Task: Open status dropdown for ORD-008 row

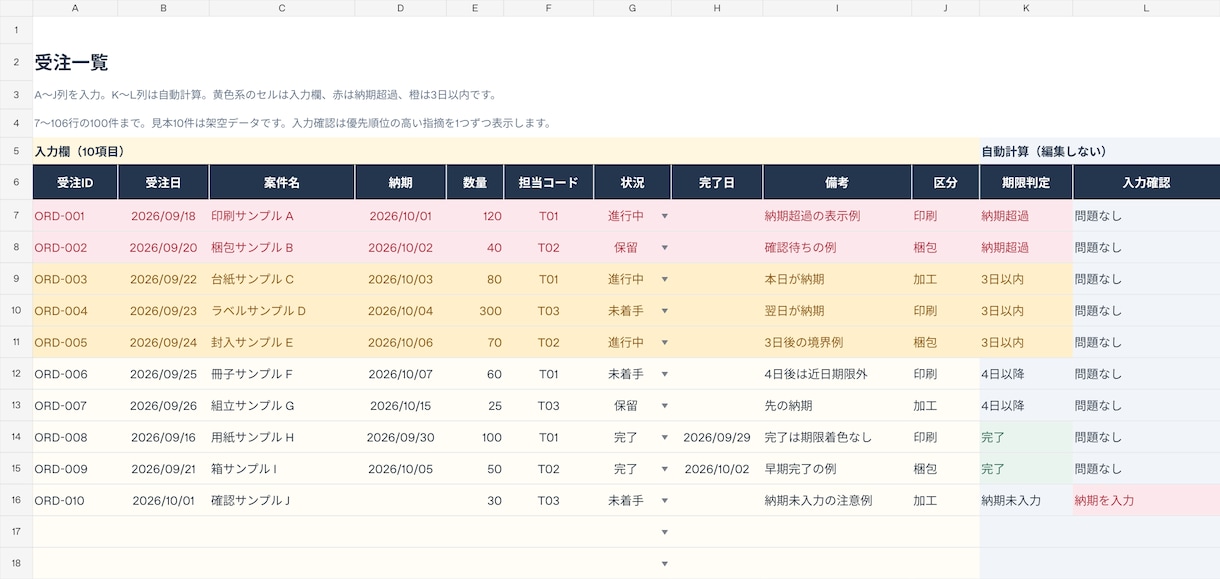Action: point(665,438)
